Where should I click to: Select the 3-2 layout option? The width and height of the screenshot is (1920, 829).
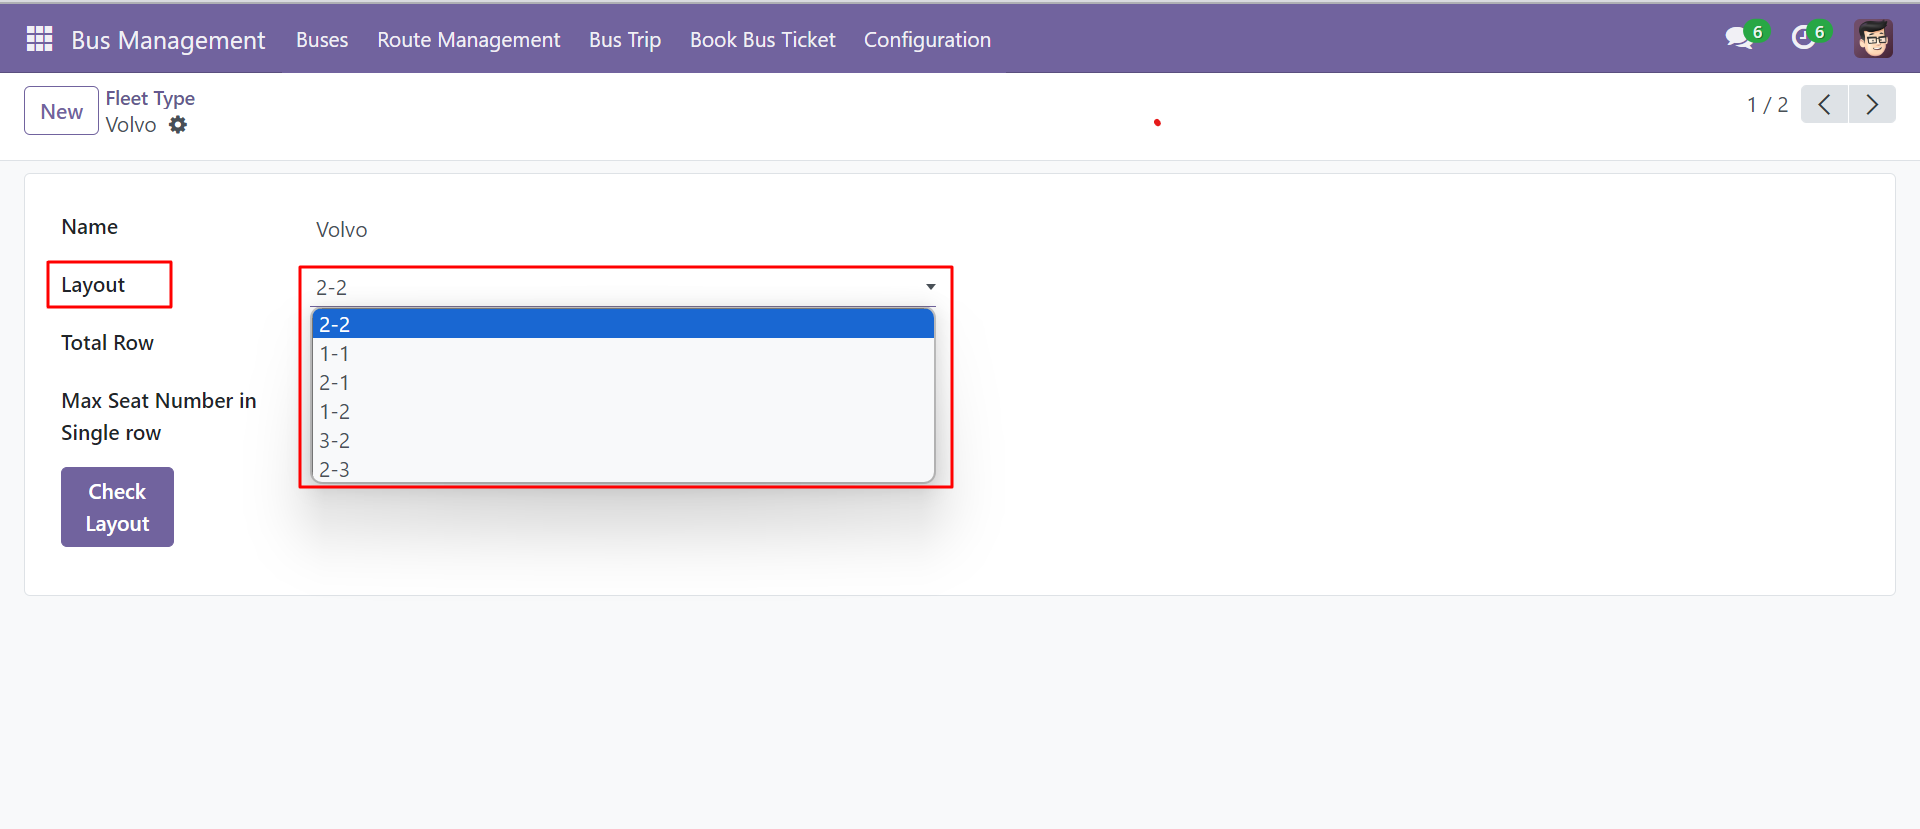click(x=623, y=440)
